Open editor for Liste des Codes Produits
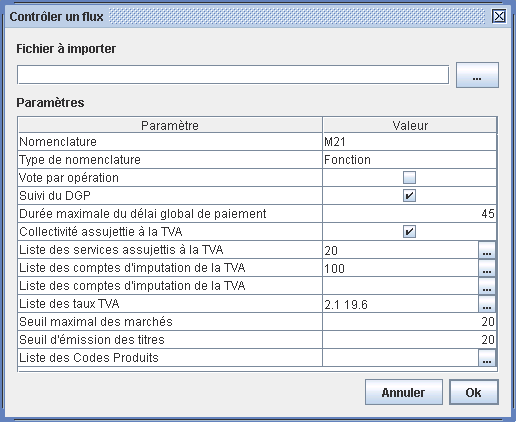Viewport: 516px width, 422px height. click(x=487, y=358)
